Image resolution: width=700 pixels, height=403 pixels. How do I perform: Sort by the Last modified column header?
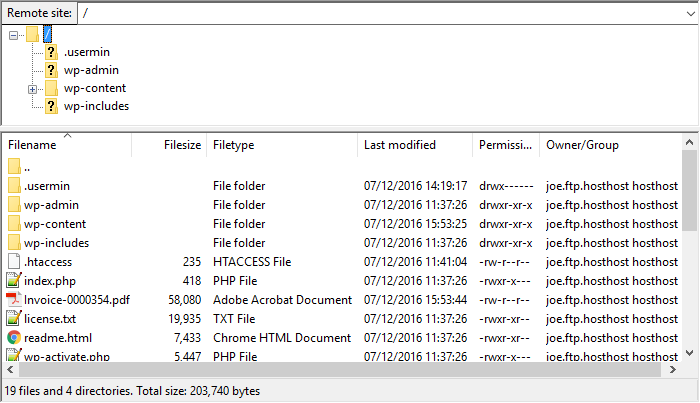pyautogui.click(x=415, y=145)
